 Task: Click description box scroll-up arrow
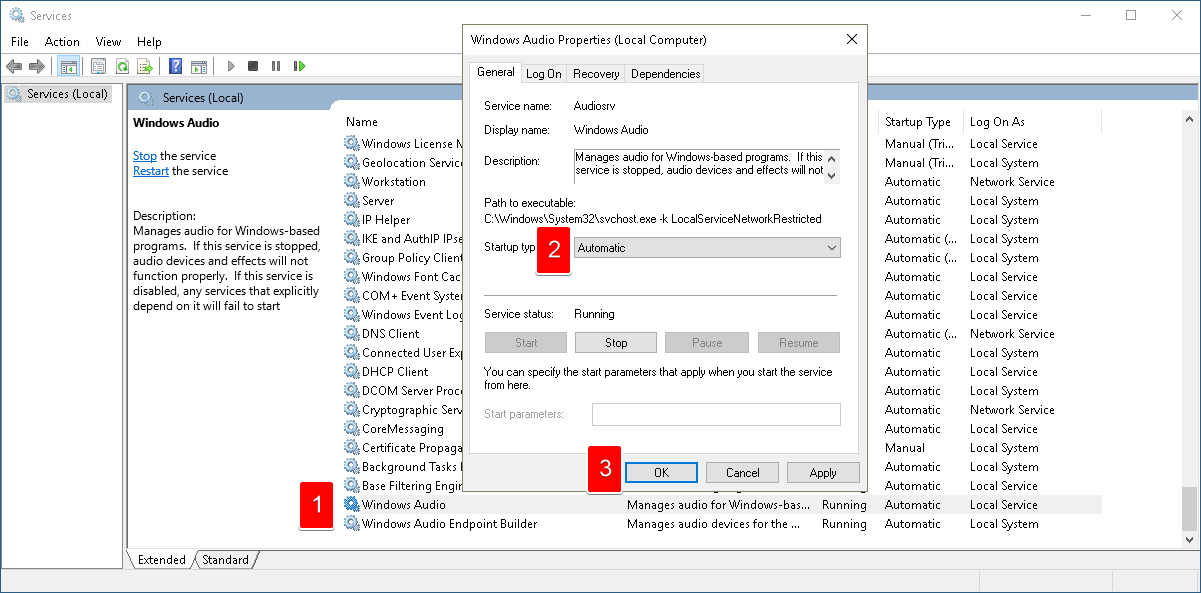(x=833, y=158)
